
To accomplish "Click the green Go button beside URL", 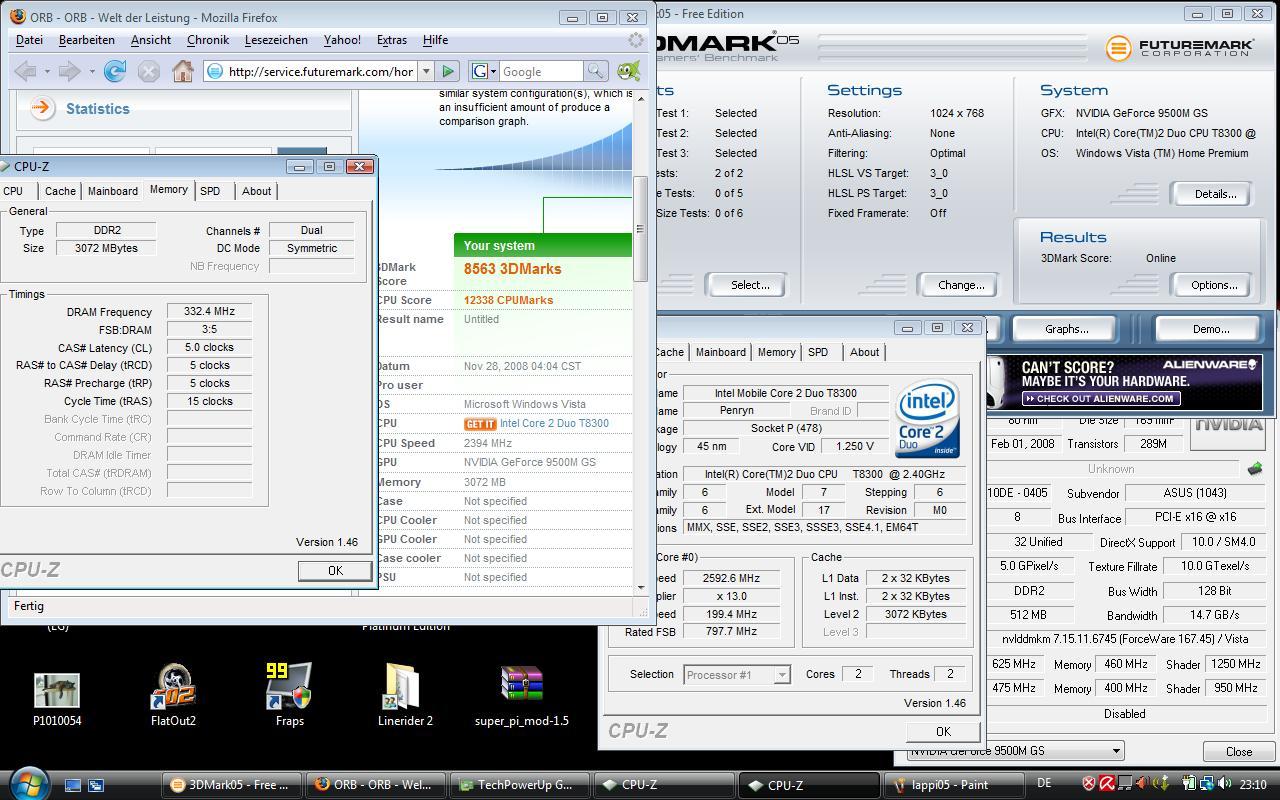I will [x=448, y=71].
